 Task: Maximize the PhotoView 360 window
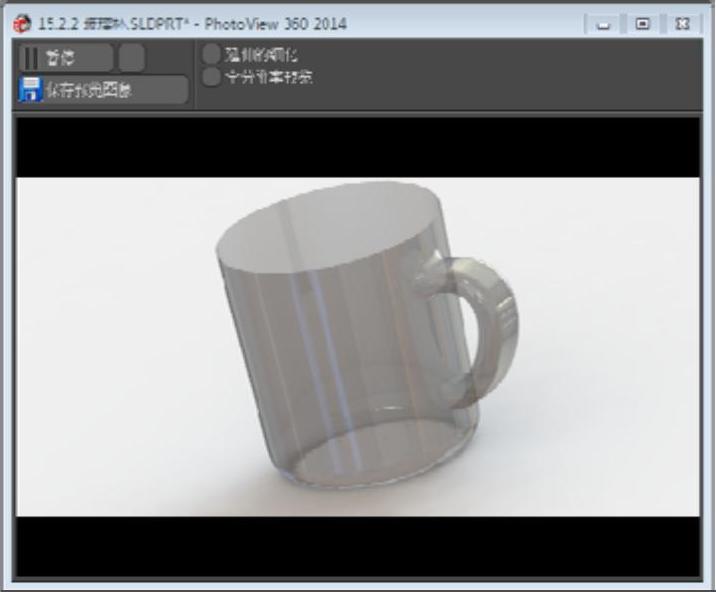[x=642, y=24]
